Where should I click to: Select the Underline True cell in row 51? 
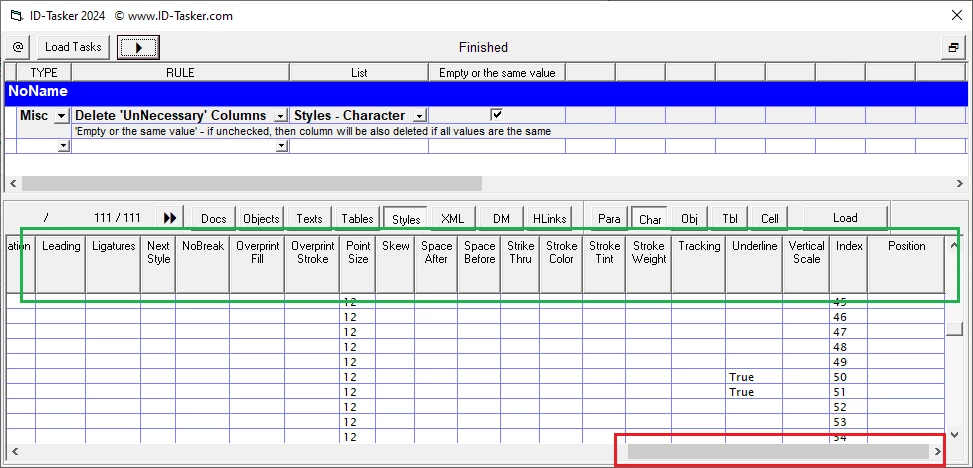[x=755, y=392]
